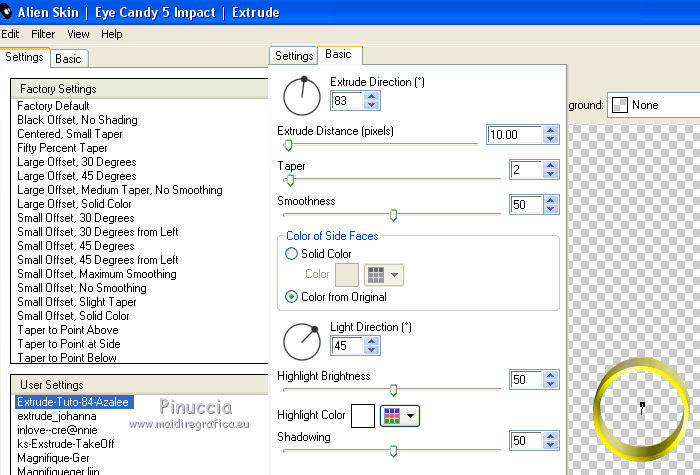Click the Taper slider handle
Viewport: 700px width, 475px height.
pyautogui.click(x=290, y=180)
